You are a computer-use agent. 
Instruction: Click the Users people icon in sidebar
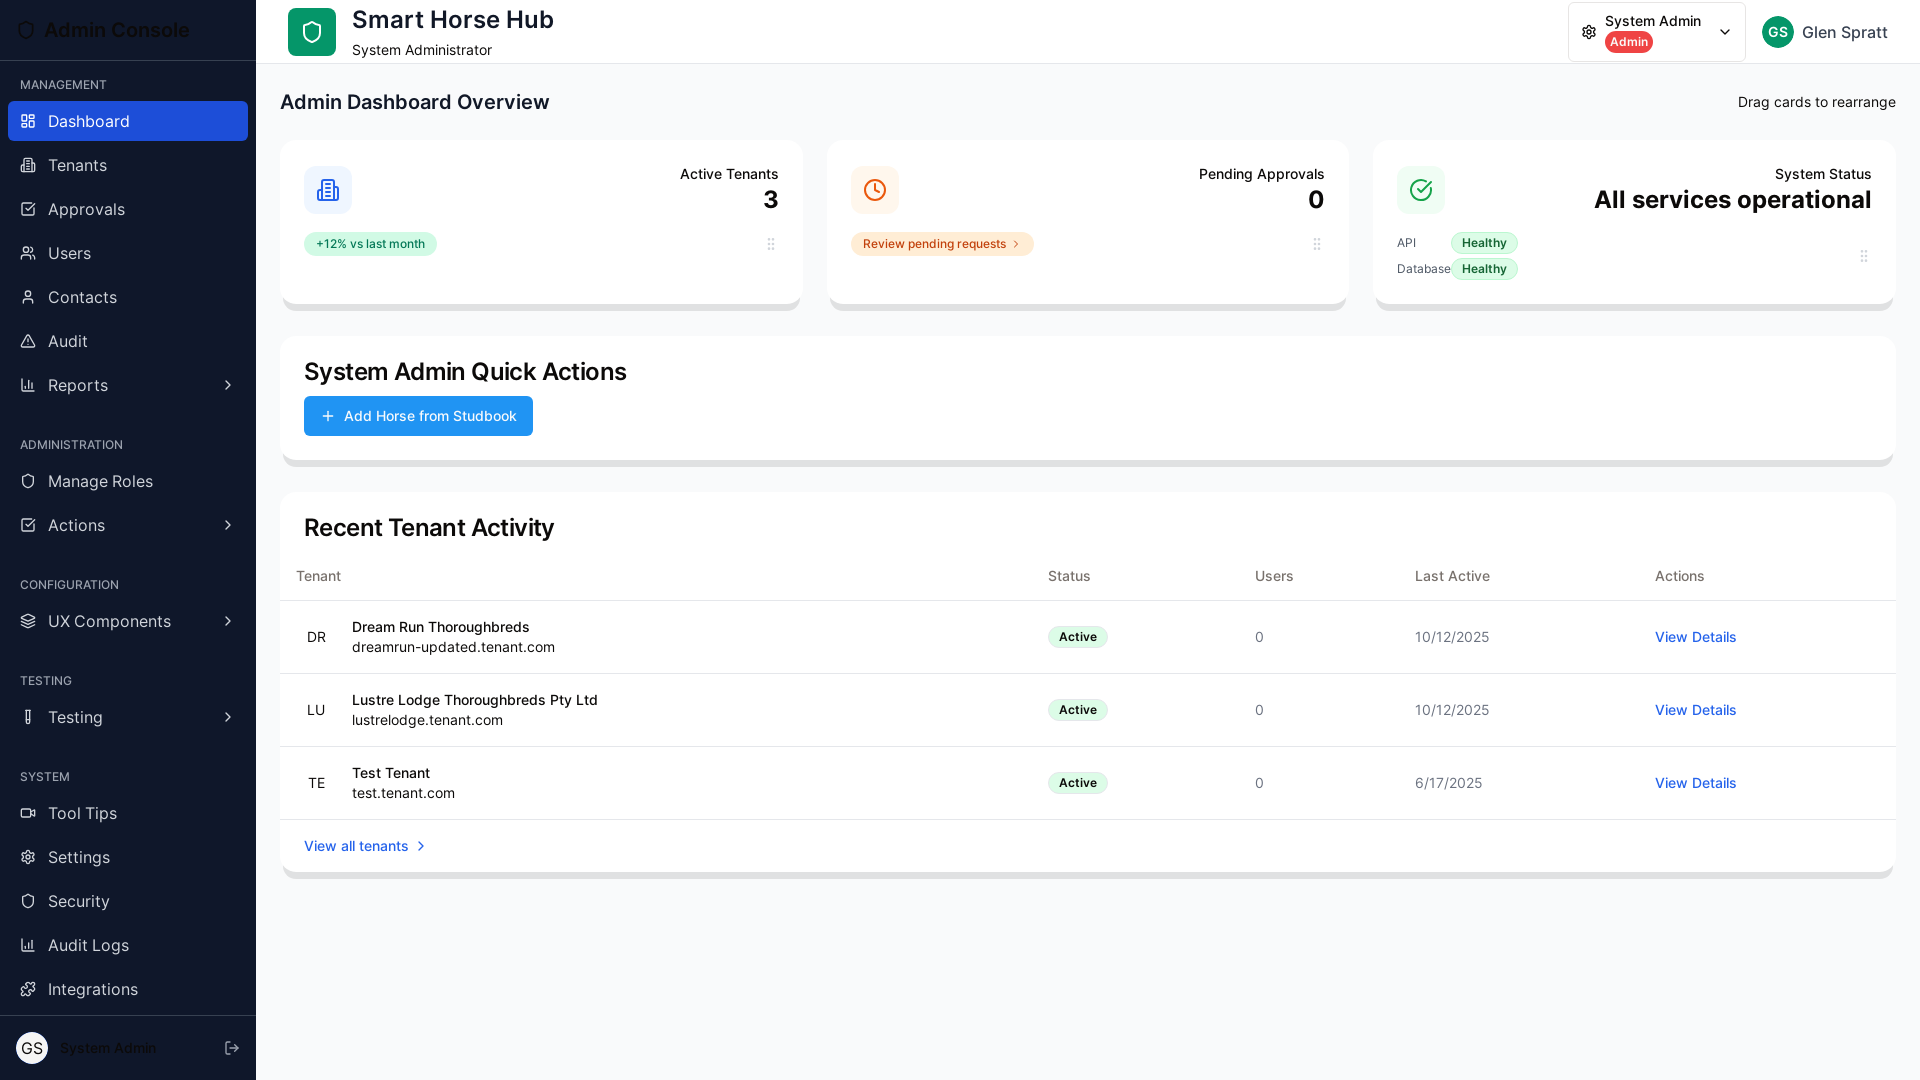[x=28, y=253]
